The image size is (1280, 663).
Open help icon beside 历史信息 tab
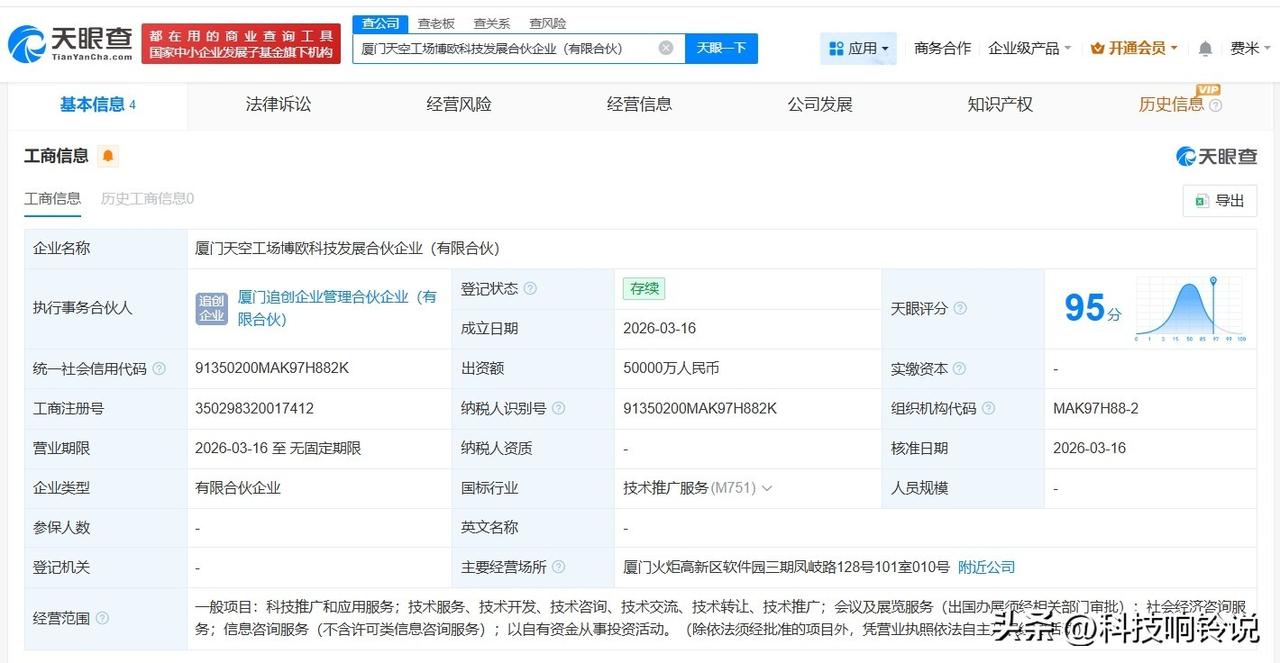tap(1215, 105)
